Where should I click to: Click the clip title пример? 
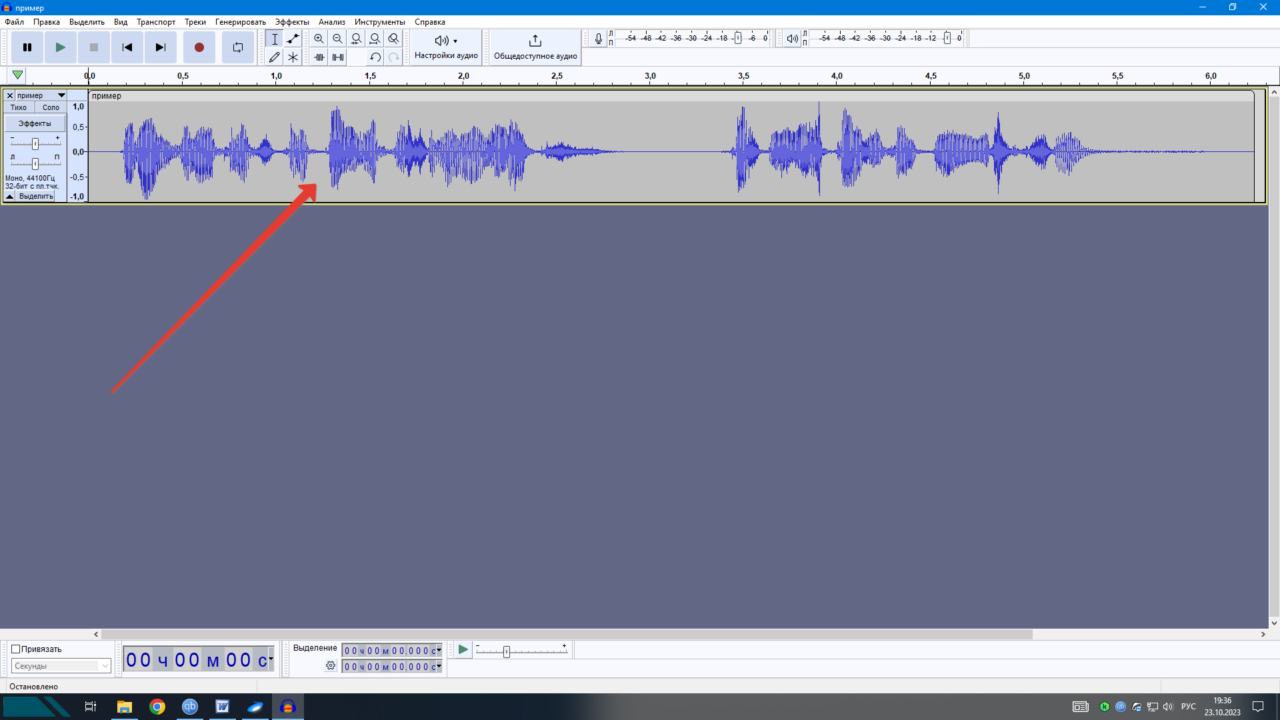(x=106, y=96)
